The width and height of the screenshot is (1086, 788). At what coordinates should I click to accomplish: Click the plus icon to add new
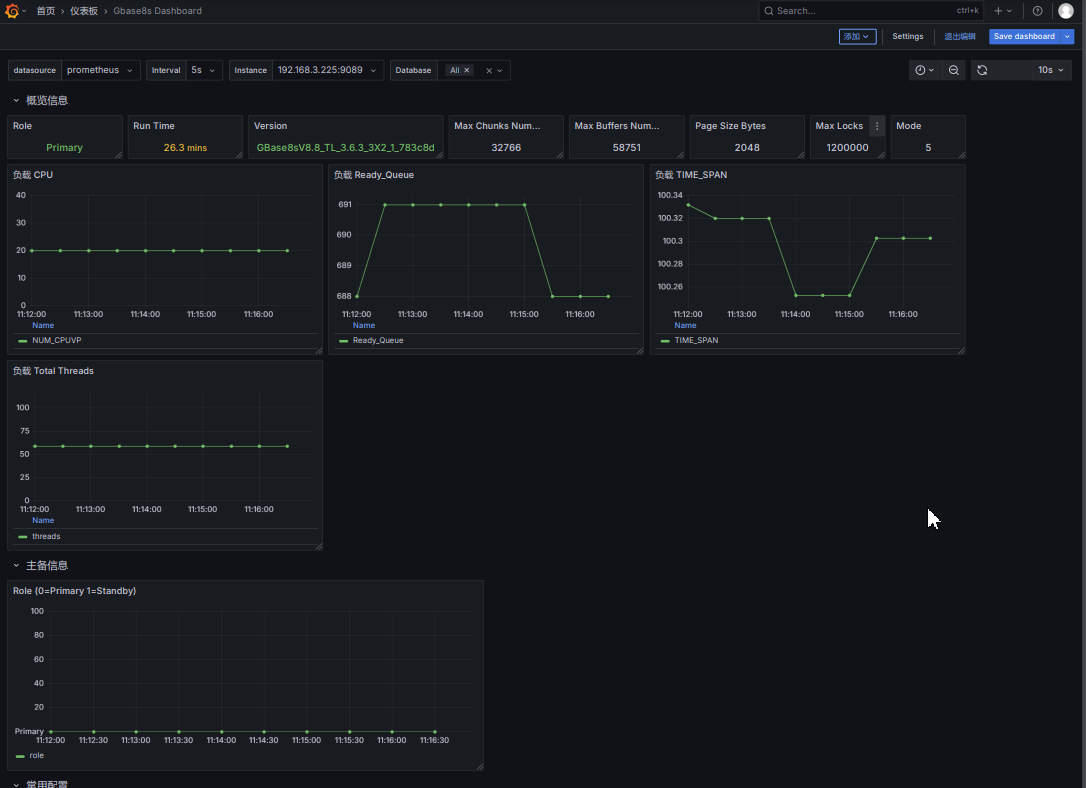point(998,10)
